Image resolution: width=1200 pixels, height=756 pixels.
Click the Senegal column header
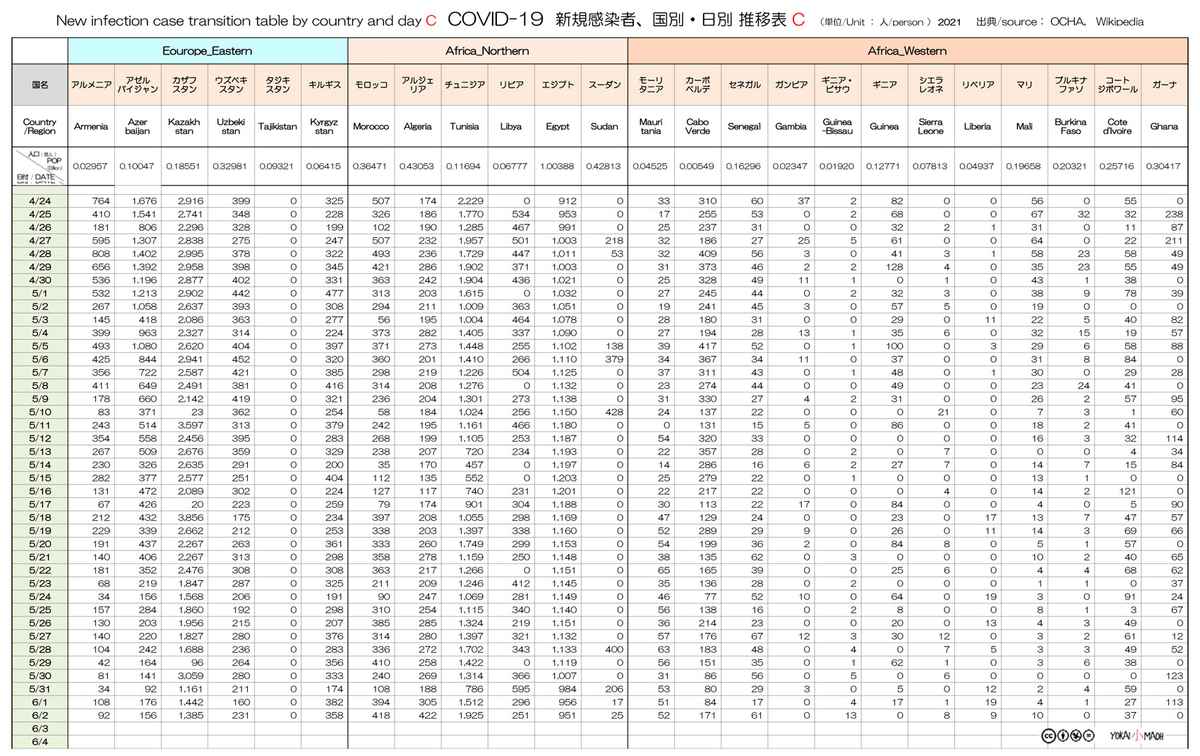point(744,127)
